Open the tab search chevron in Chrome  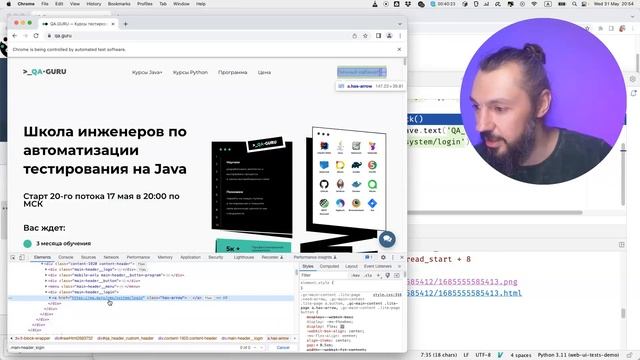tap(400, 24)
